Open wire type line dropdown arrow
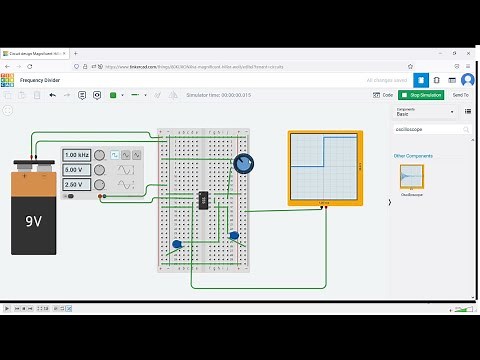This screenshot has height=360, width=480. click(145, 95)
